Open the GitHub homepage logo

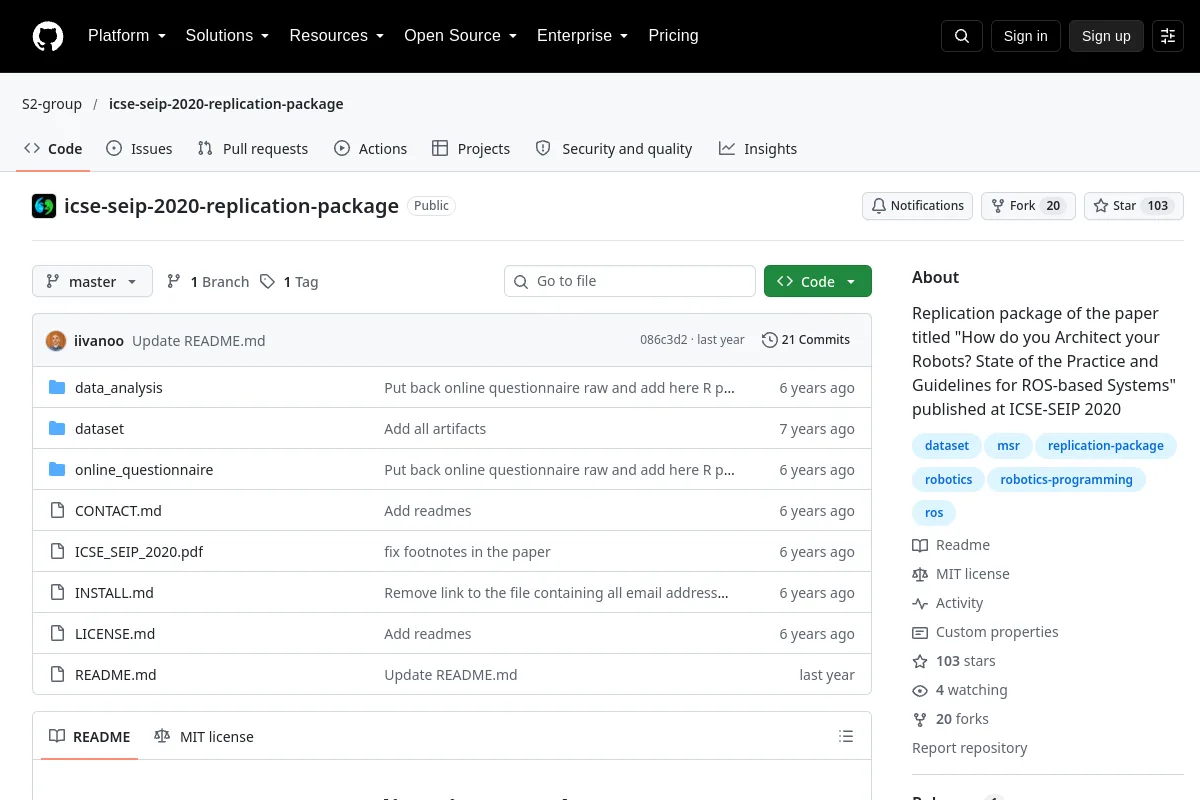click(x=48, y=36)
